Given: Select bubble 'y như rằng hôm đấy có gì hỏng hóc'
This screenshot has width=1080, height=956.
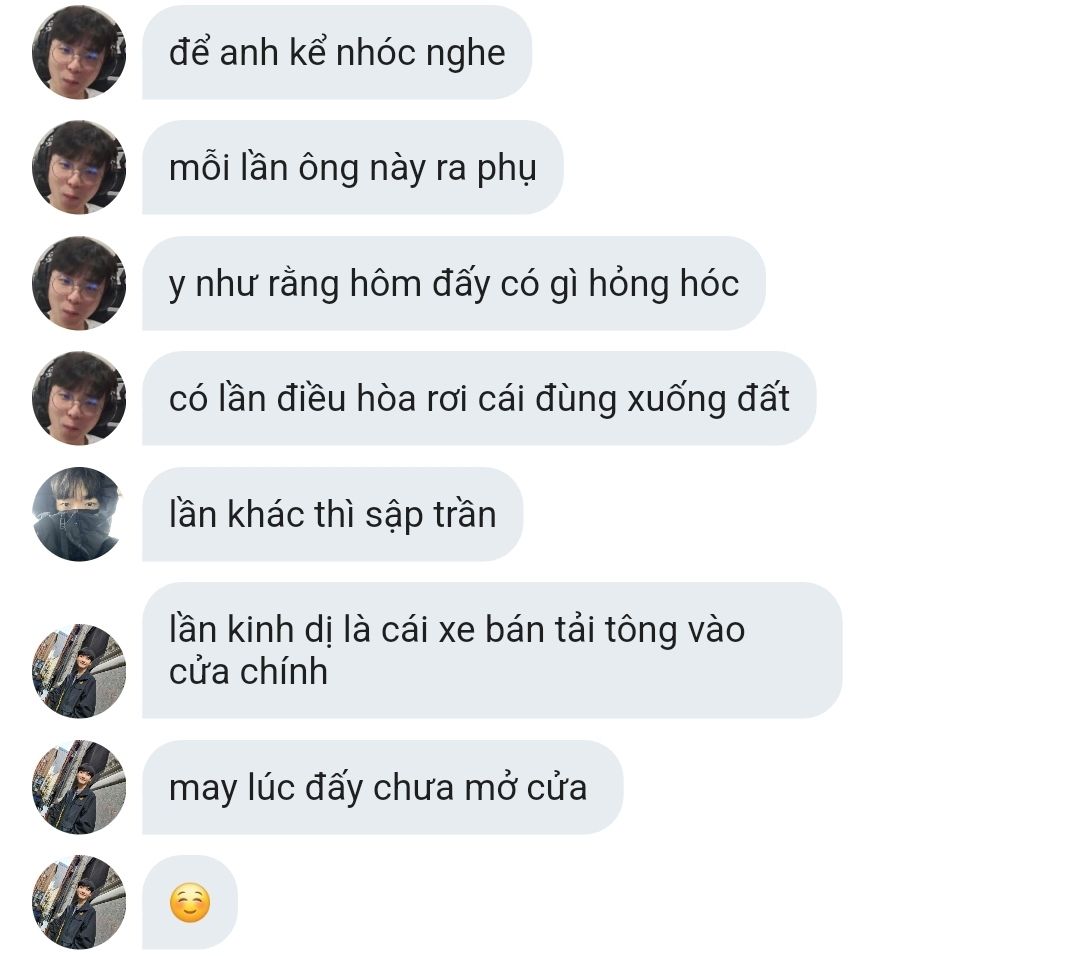Looking at the screenshot, I should click(x=454, y=283).
